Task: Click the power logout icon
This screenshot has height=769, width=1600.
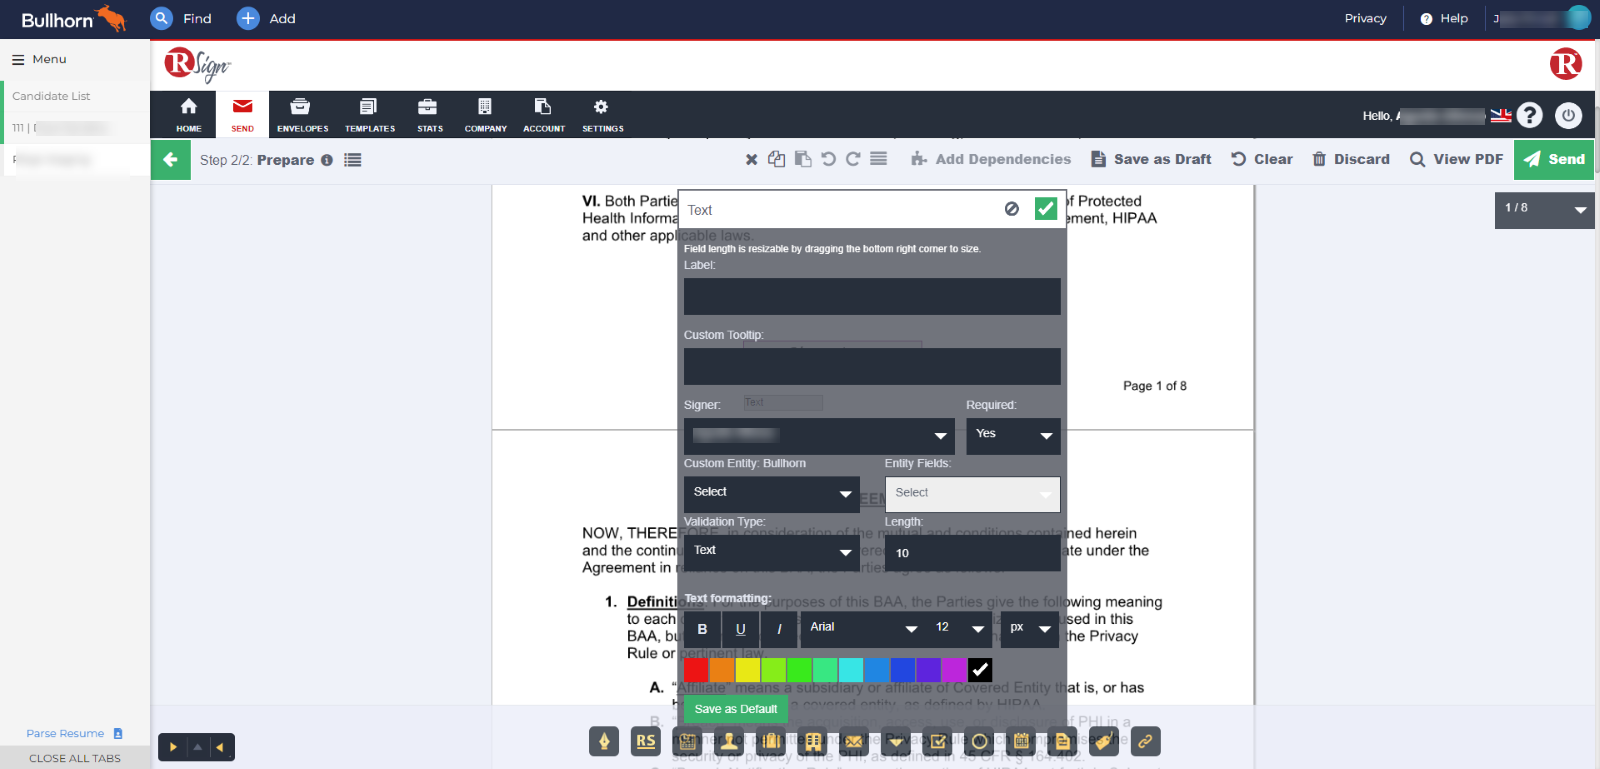Action: [1568, 116]
